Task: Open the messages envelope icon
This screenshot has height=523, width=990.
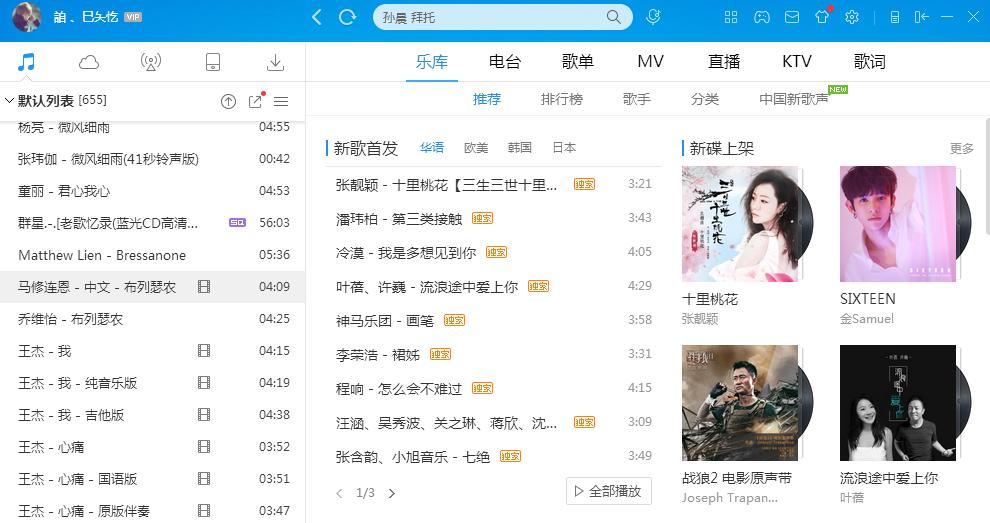Action: point(792,17)
